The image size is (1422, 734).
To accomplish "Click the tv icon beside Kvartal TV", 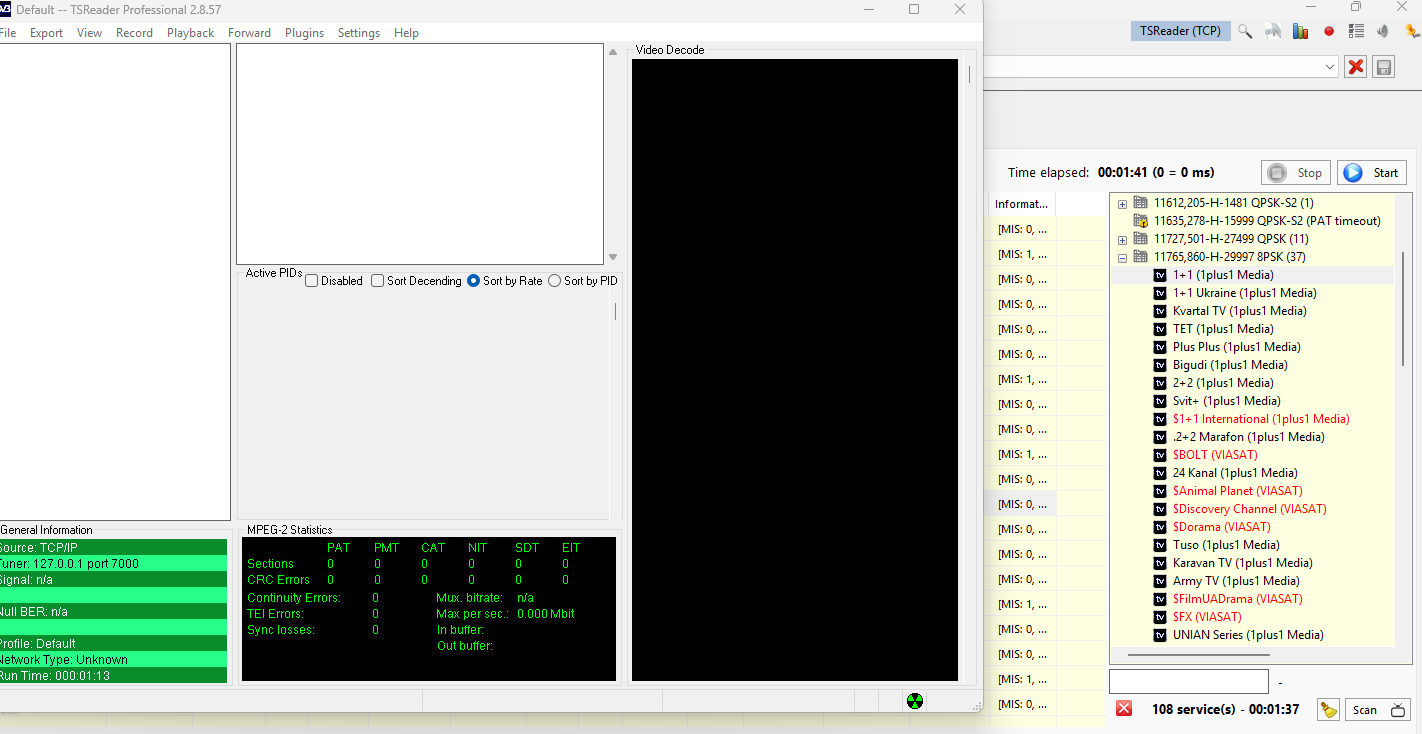I will pos(1160,311).
